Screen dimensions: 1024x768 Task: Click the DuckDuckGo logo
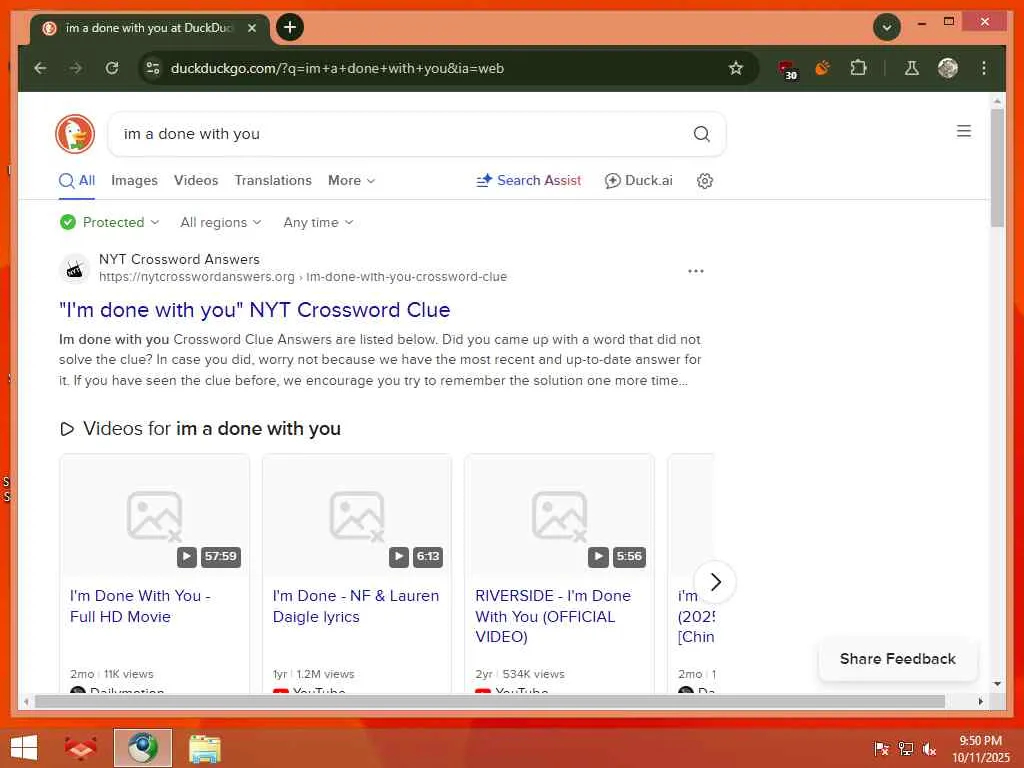click(x=75, y=134)
